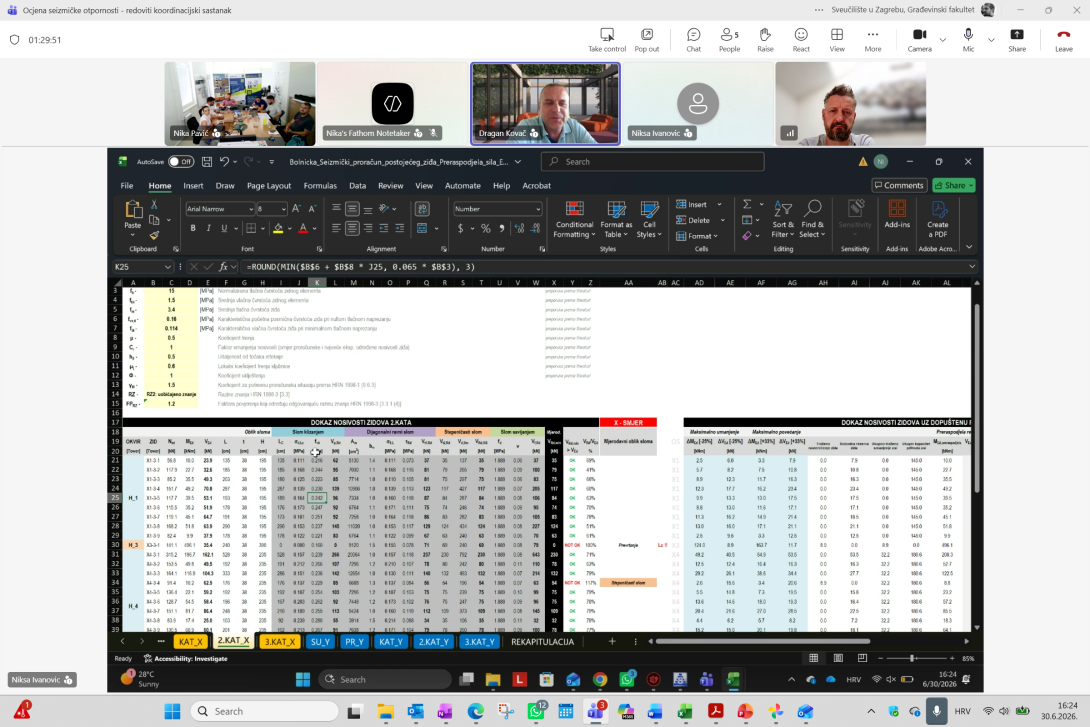1090x727 pixels.
Task: Open Format as Table gallery
Action: point(616,220)
